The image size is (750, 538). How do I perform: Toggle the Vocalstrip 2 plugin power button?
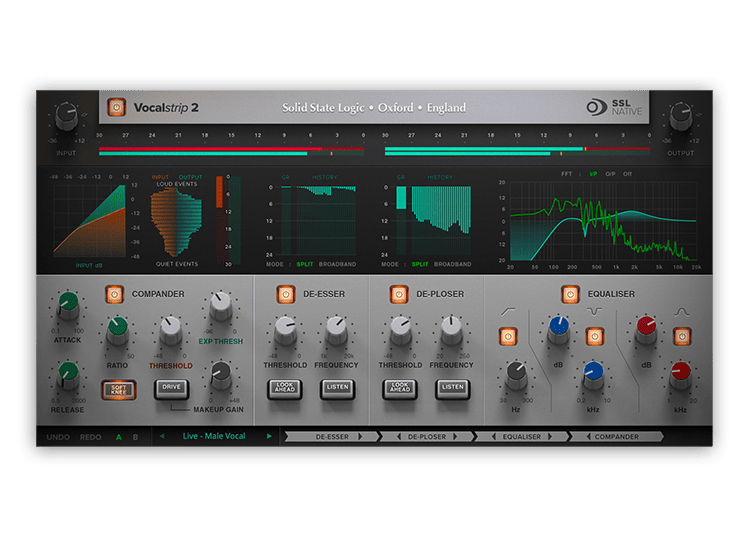click(x=116, y=107)
